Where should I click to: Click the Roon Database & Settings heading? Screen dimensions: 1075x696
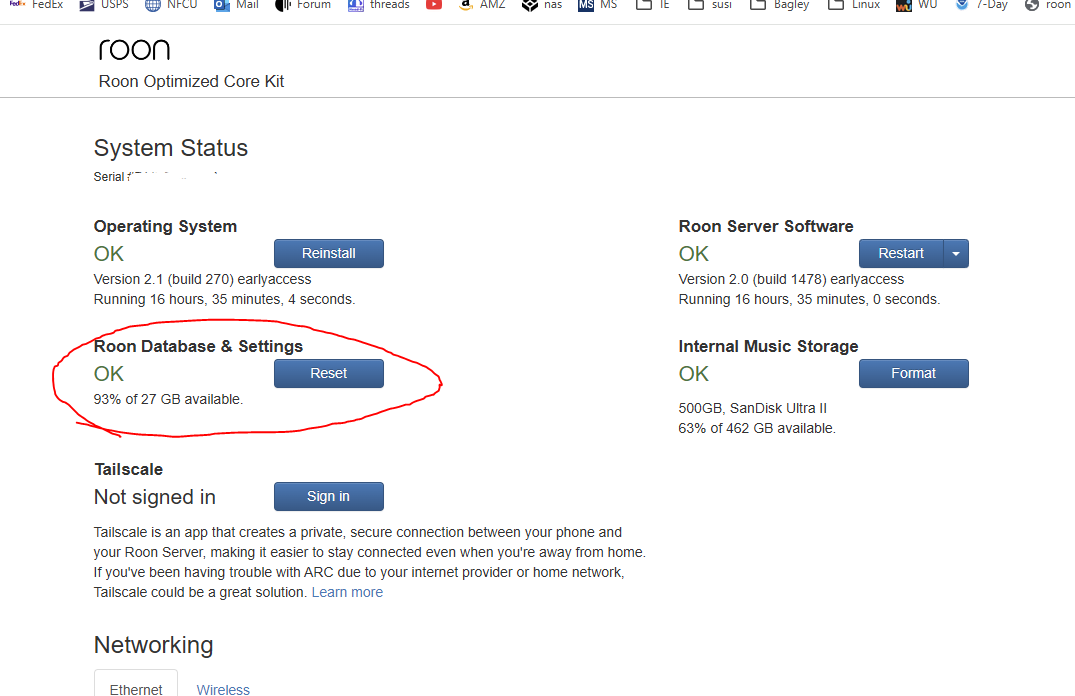[x=198, y=346]
